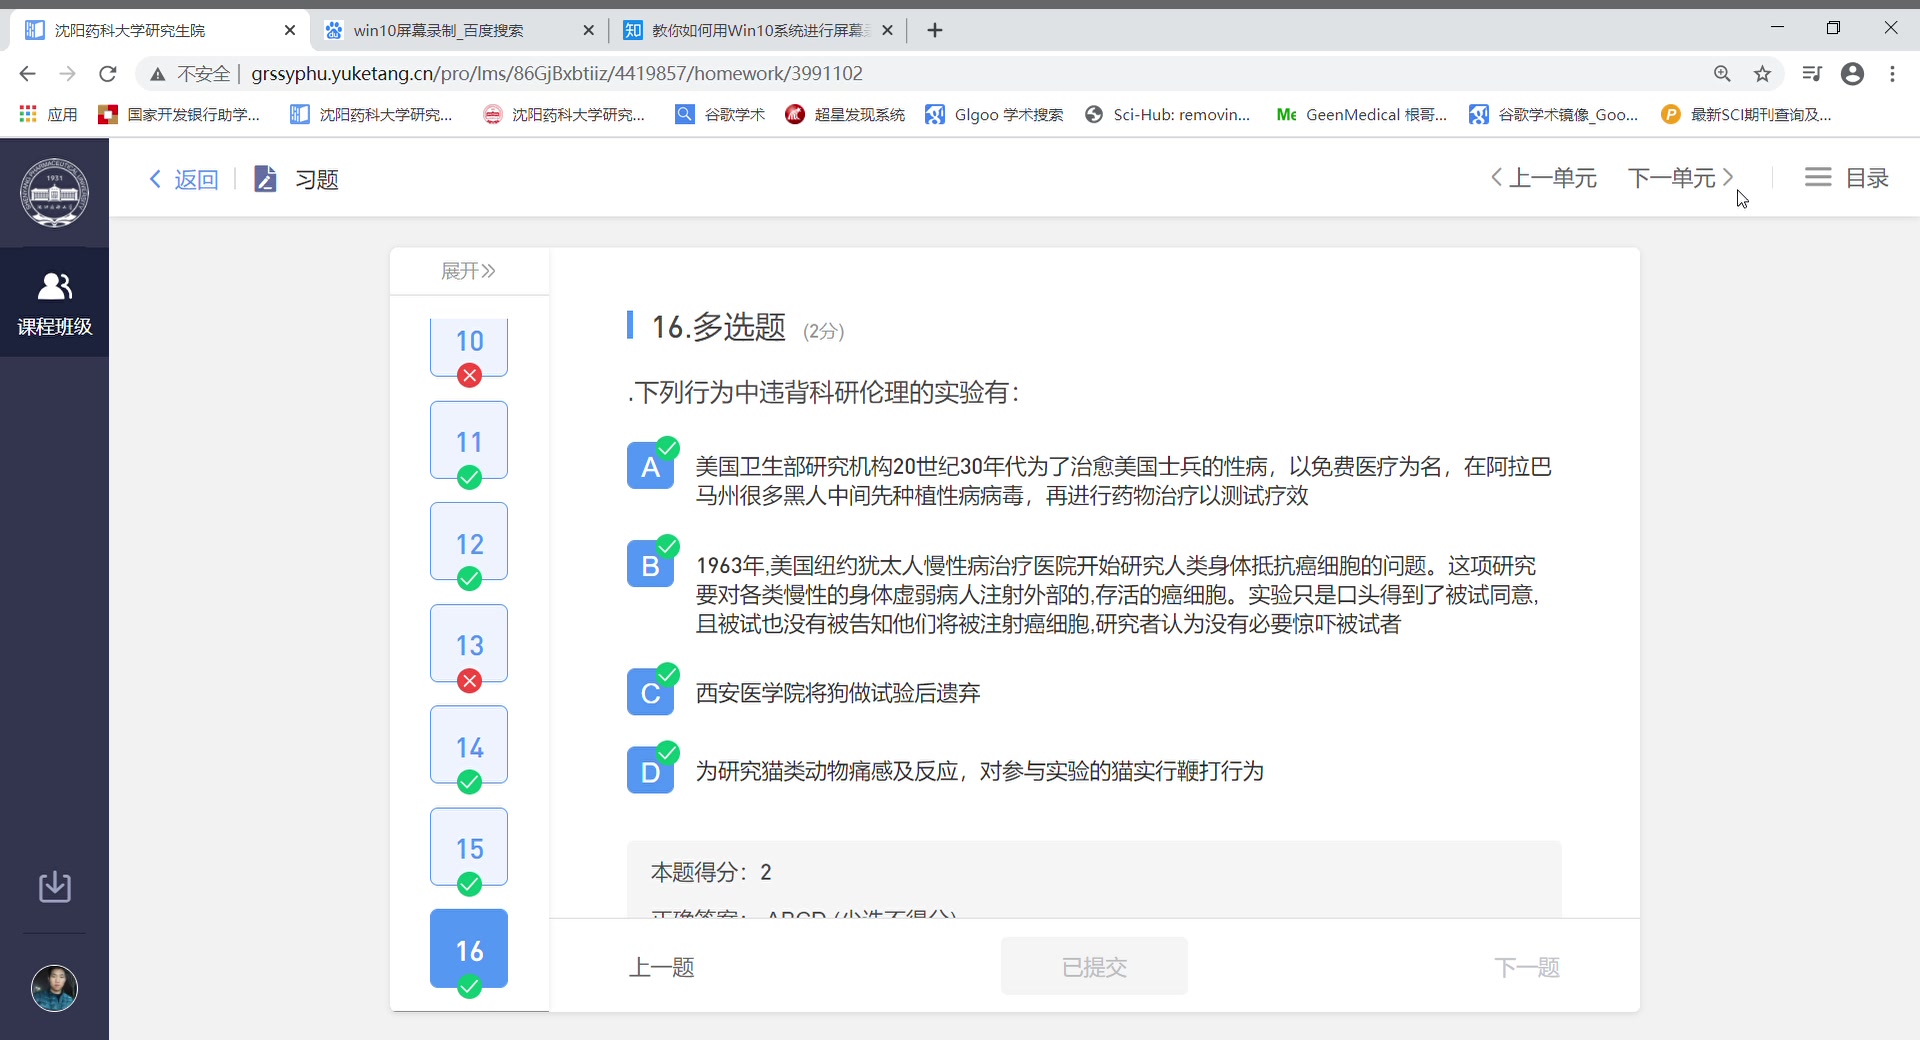
Task: Jump to question 13
Action: [x=469, y=644]
